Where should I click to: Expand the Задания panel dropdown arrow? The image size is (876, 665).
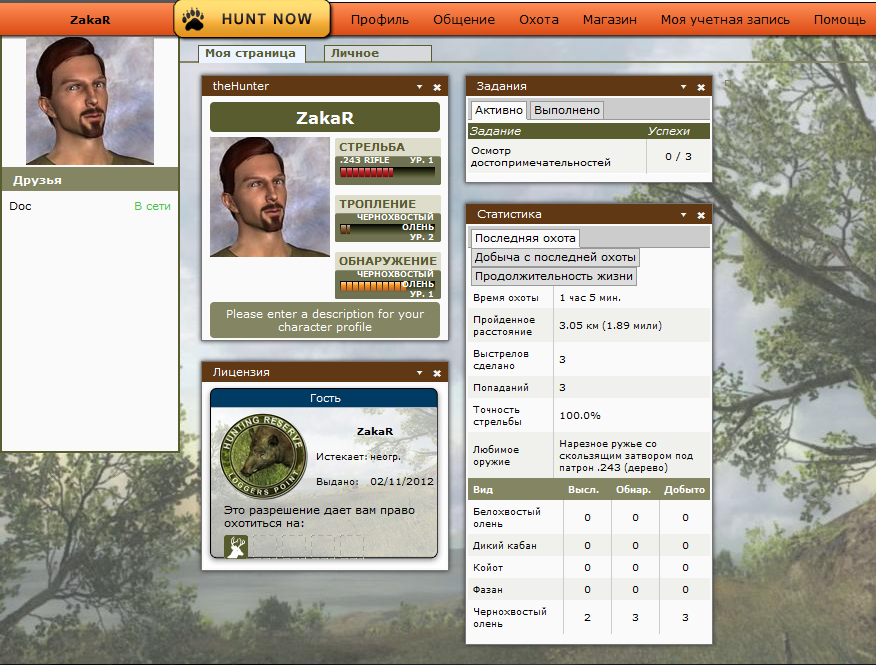coord(683,87)
